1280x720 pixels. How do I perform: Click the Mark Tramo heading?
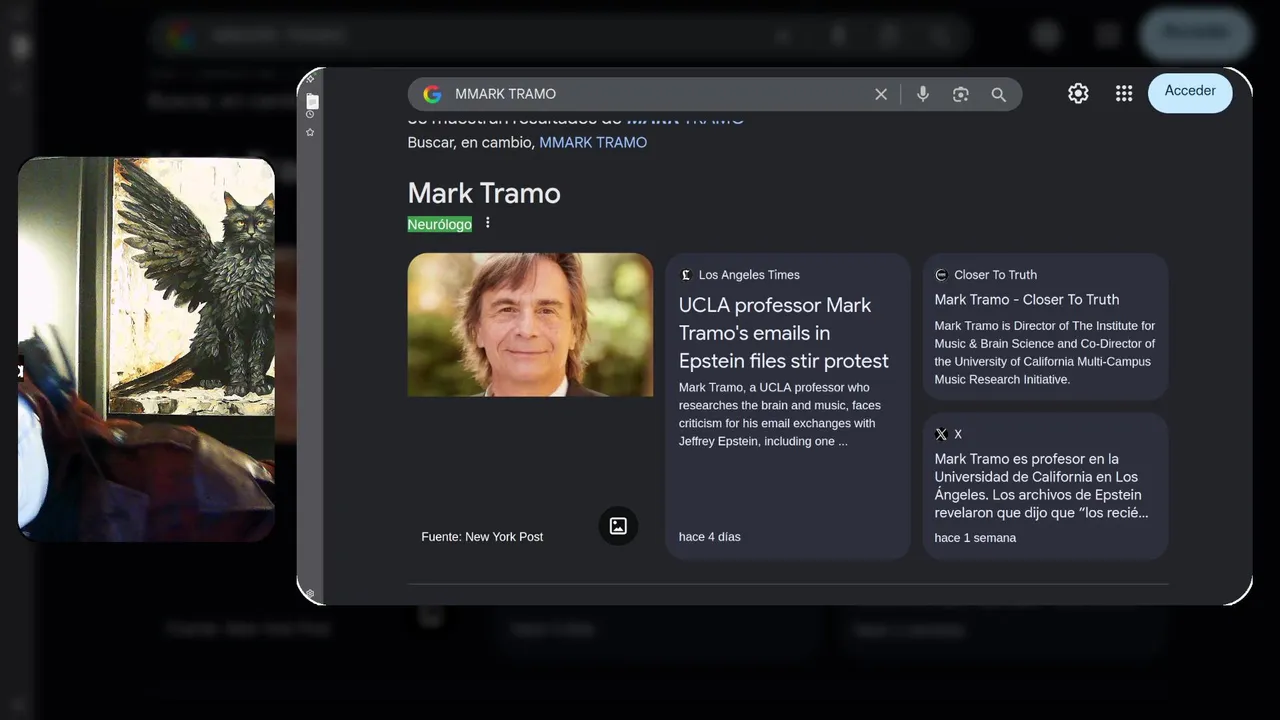click(x=484, y=193)
